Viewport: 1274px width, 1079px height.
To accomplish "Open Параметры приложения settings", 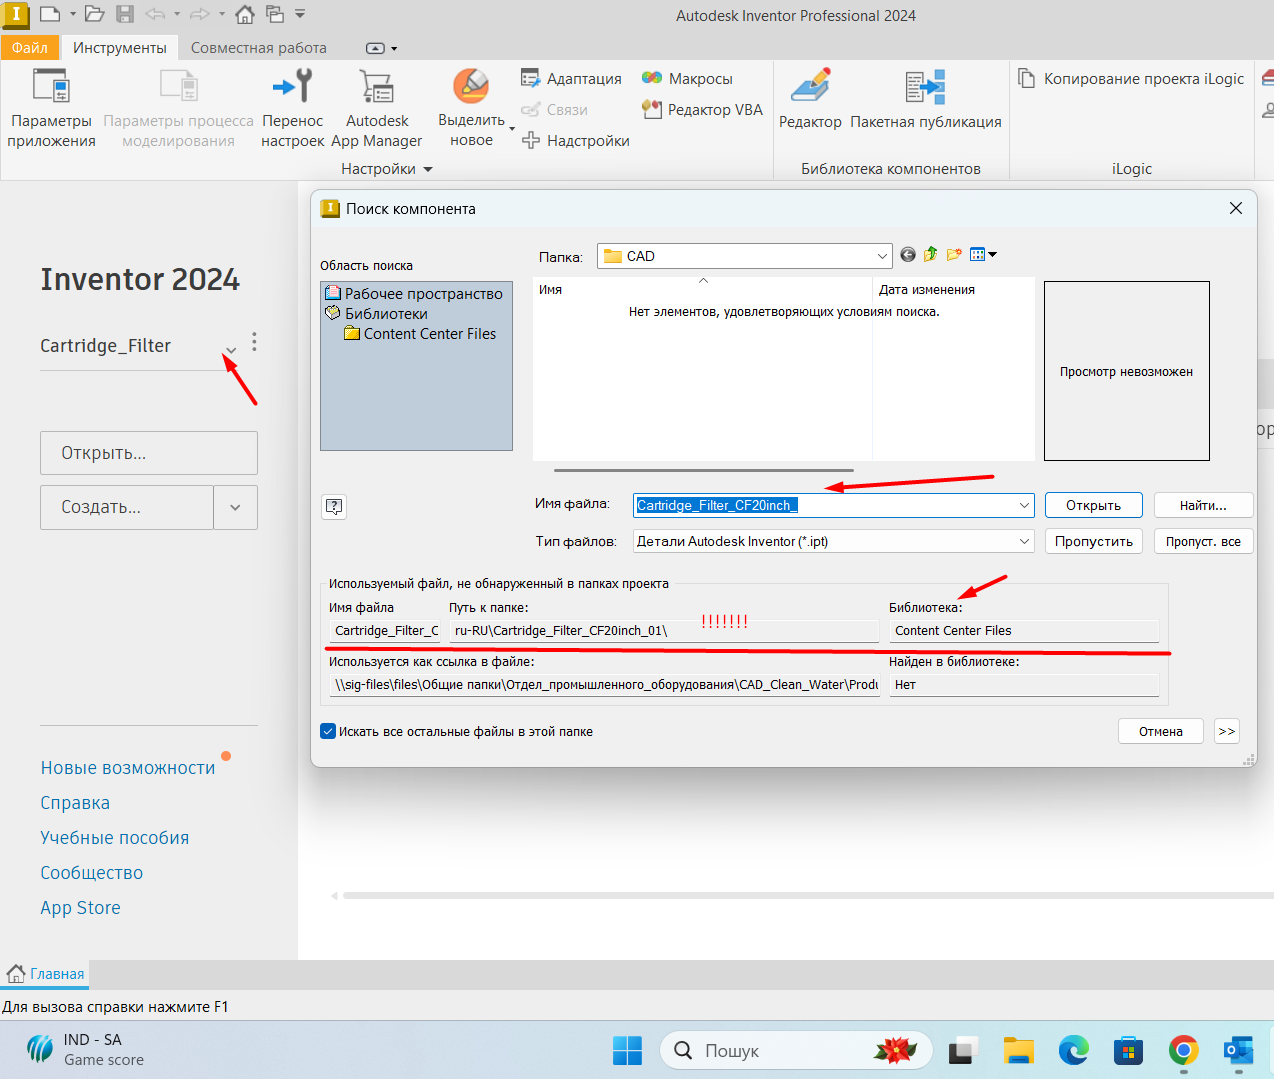I will pyautogui.click(x=51, y=108).
